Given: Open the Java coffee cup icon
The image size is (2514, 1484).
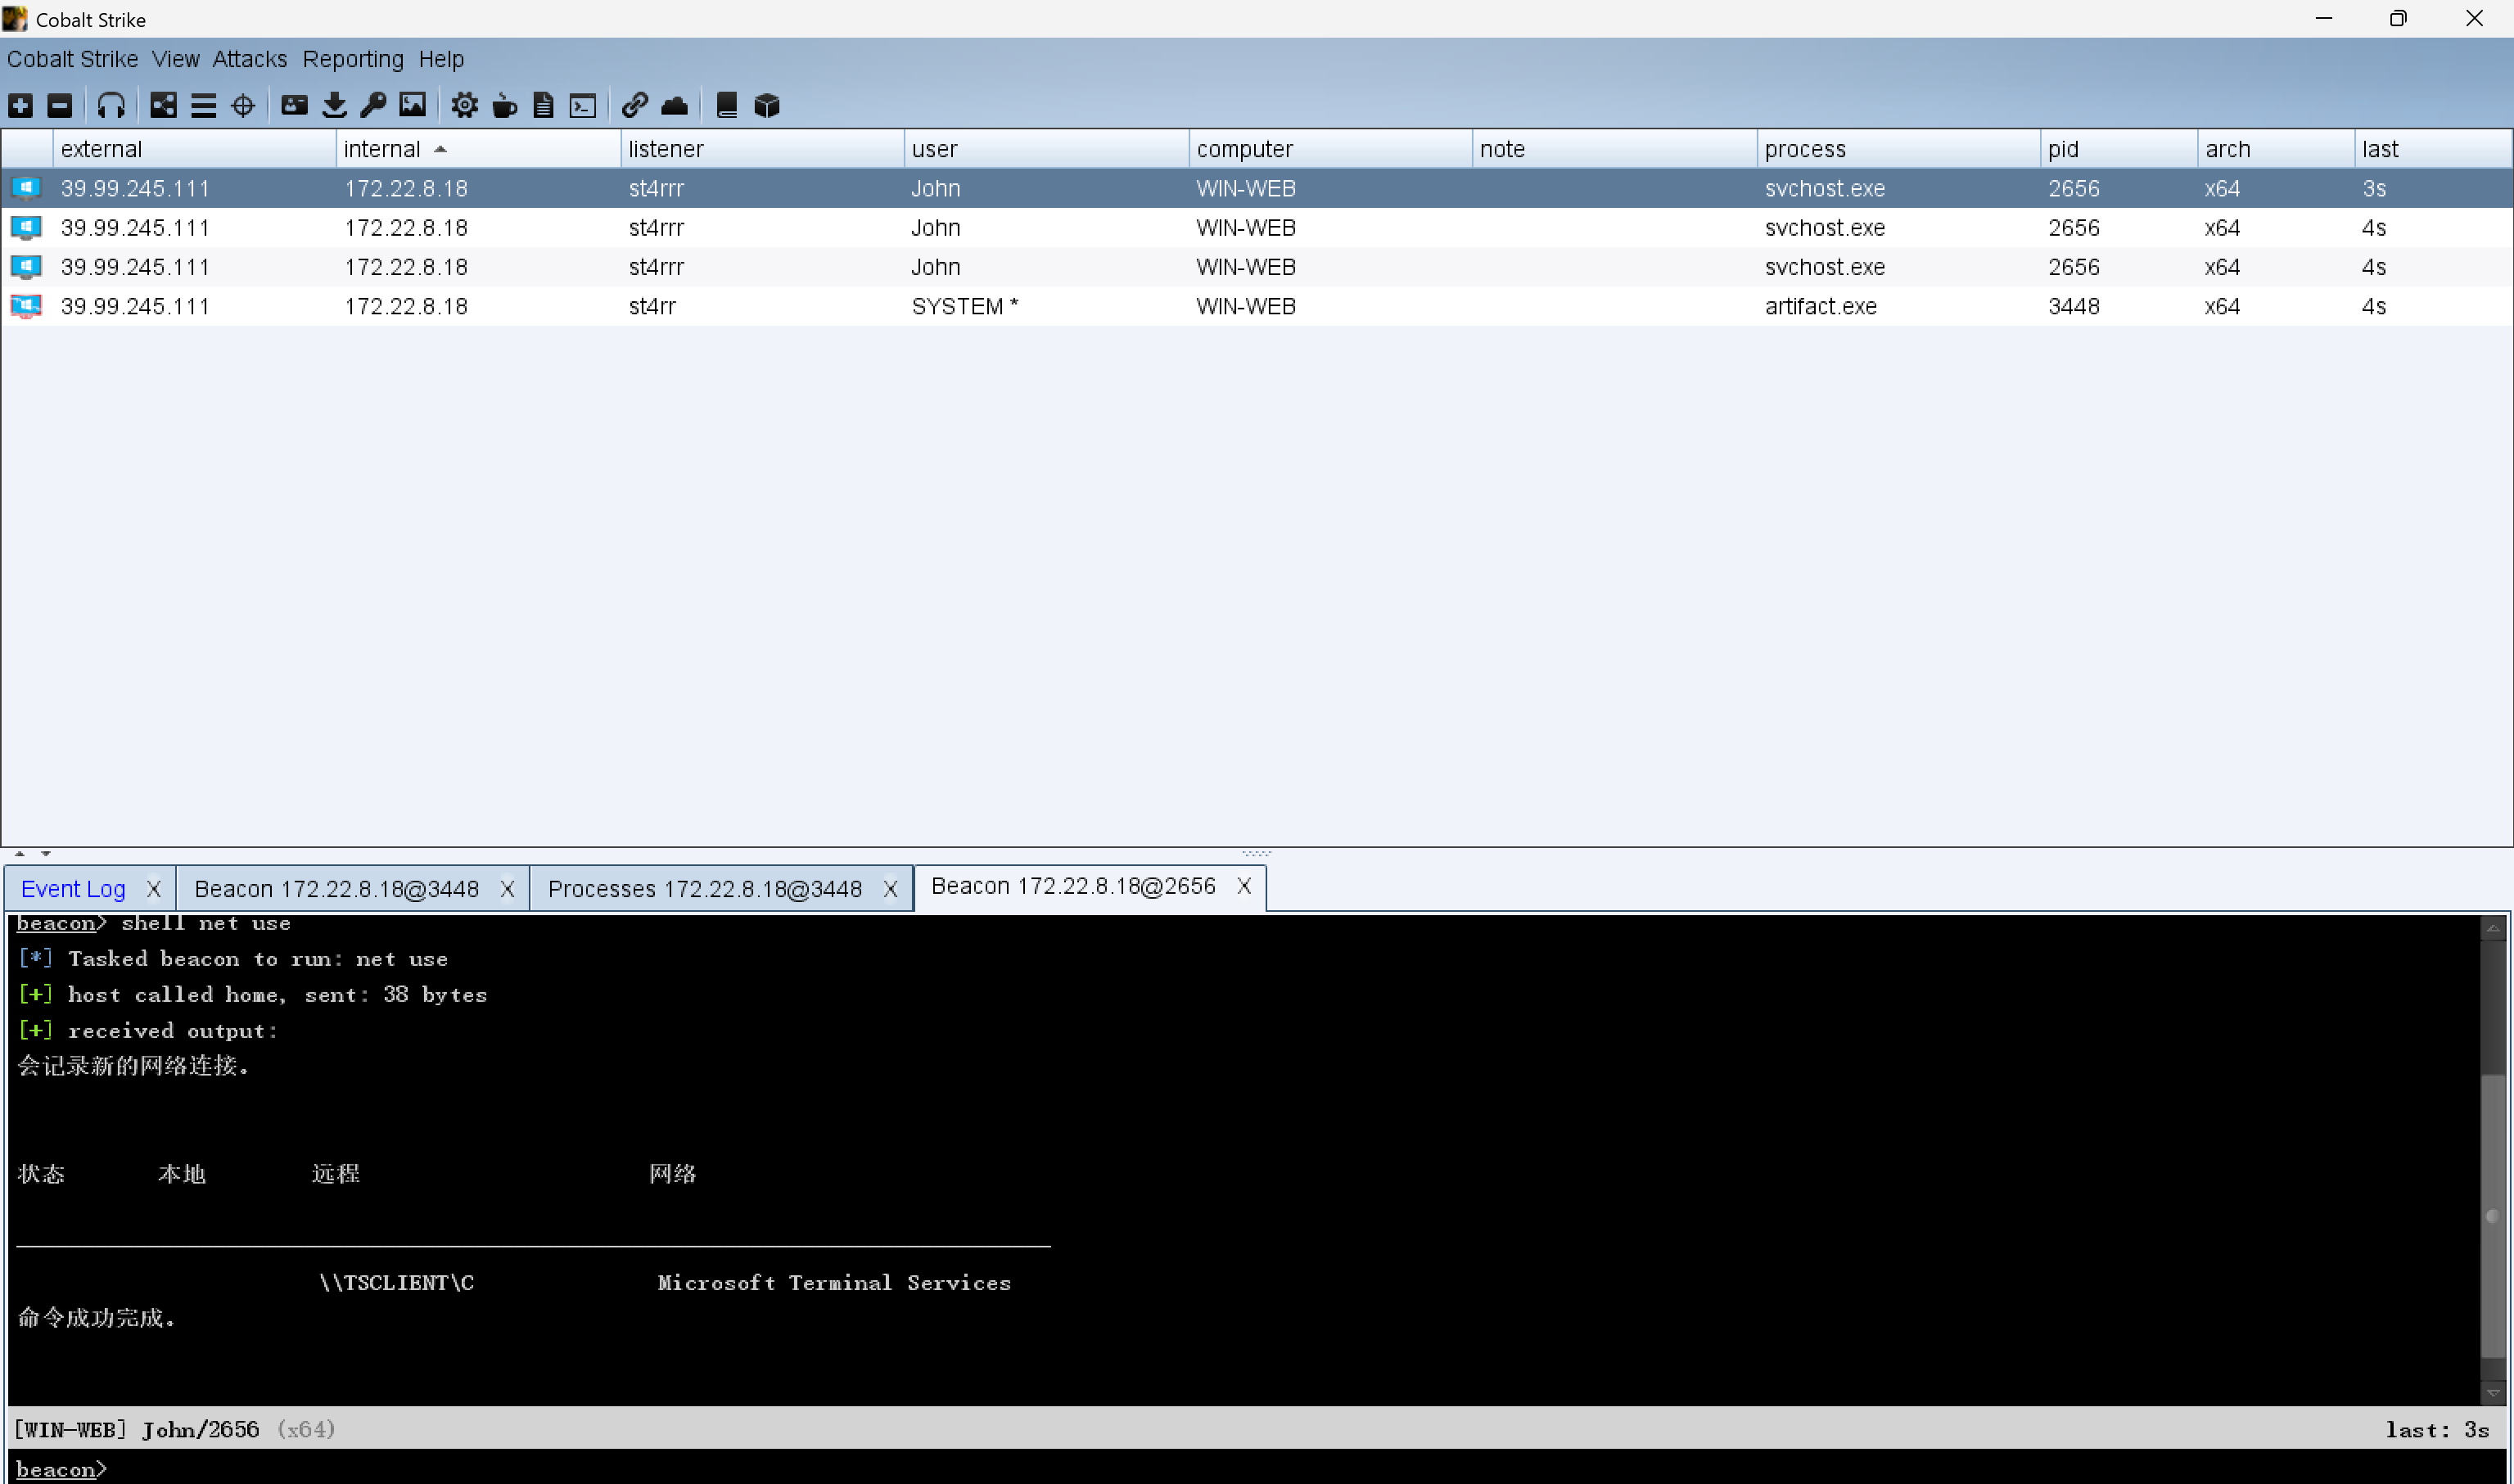Looking at the screenshot, I should [504, 105].
